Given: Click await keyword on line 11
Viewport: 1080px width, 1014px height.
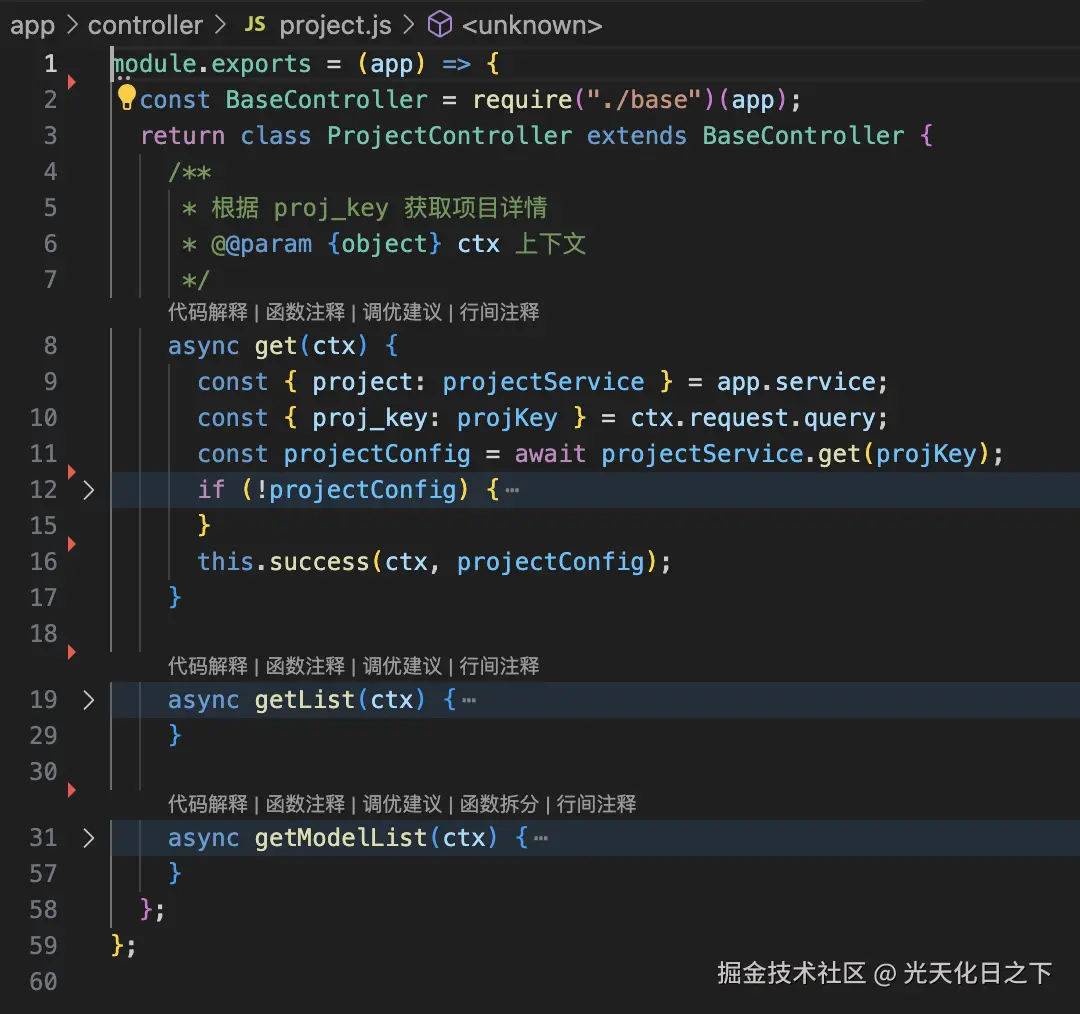Looking at the screenshot, I should click(x=550, y=454).
